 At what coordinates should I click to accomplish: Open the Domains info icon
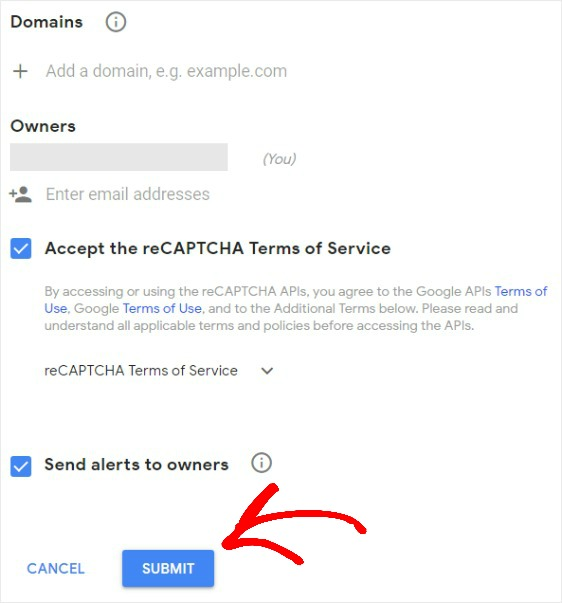point(116,22)
